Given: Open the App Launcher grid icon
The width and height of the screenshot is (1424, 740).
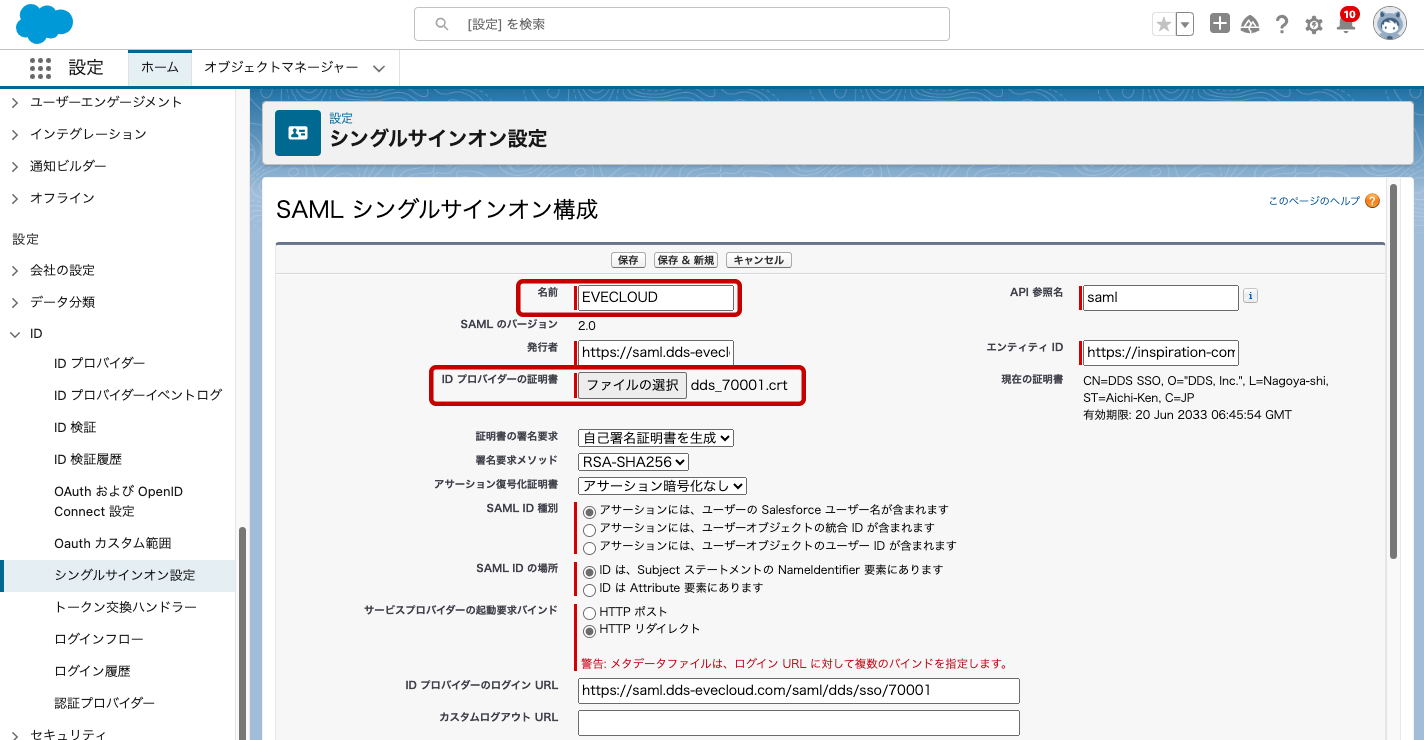Looking at the screenshot, I should [x=40, y=68].
